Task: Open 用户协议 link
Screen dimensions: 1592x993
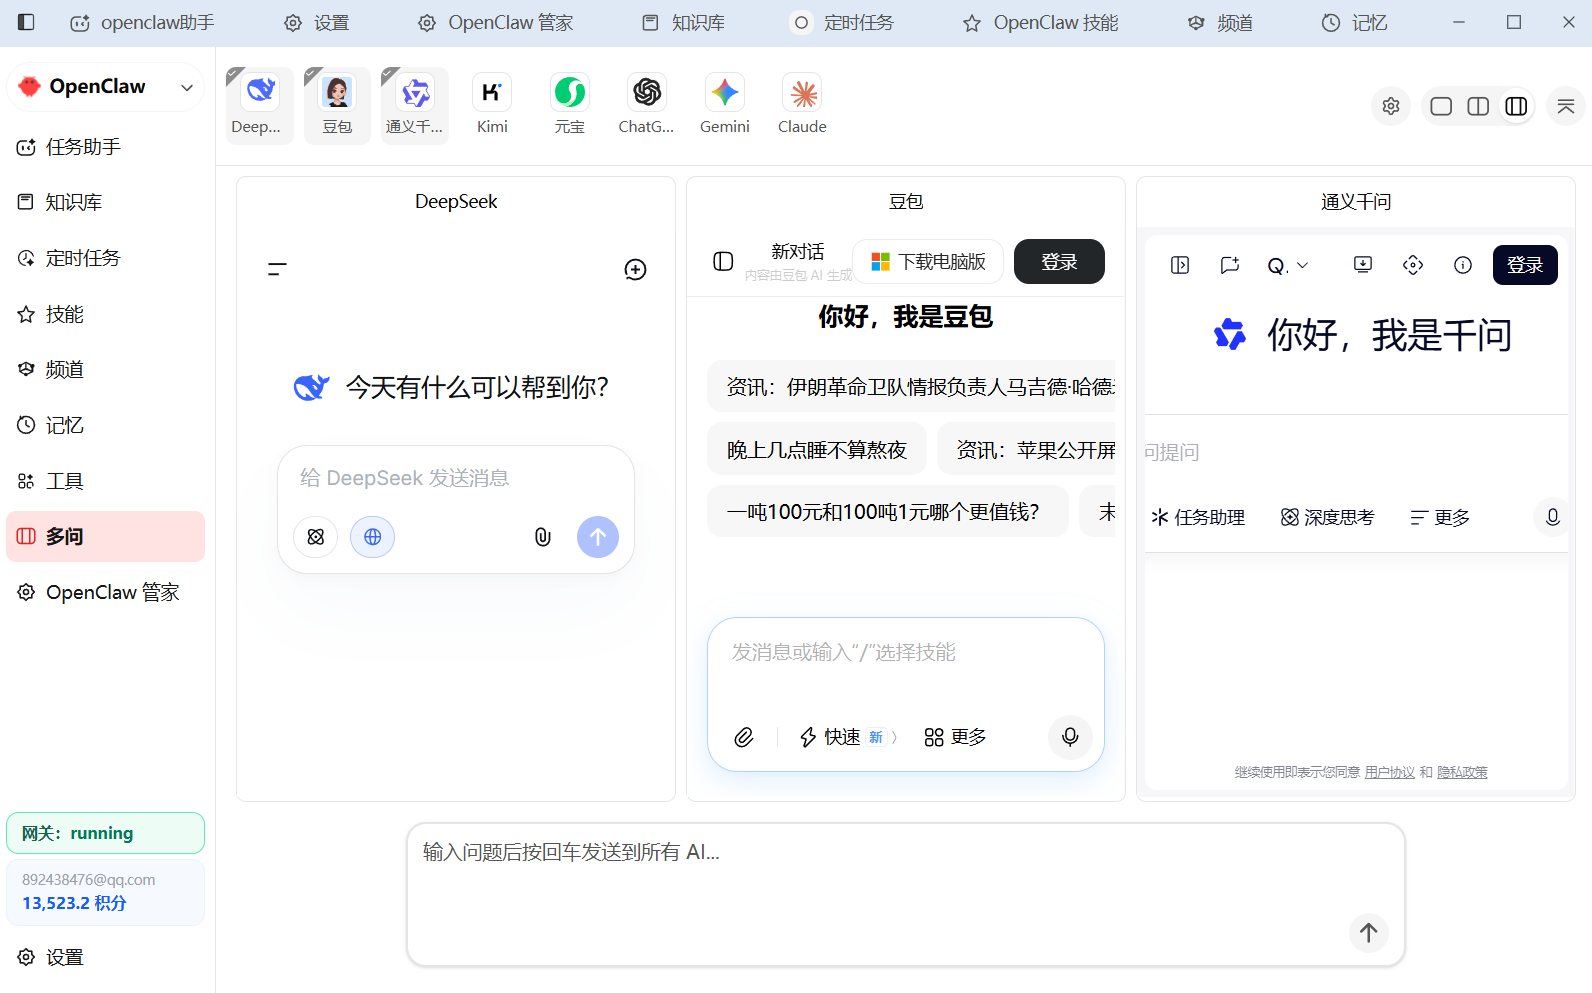Action: point(1390,772)
